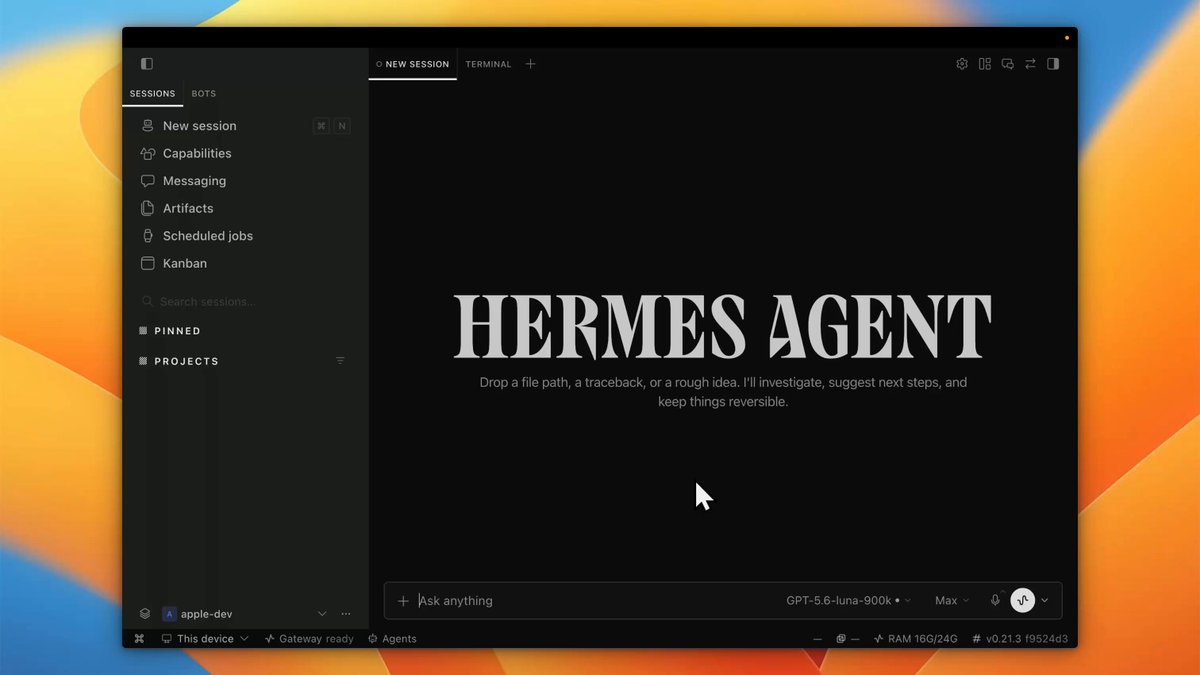This screenshot has width=1200, height=675.
Task: Collapse the left sidebar panel icon
Action: click(x=147, y=64)
